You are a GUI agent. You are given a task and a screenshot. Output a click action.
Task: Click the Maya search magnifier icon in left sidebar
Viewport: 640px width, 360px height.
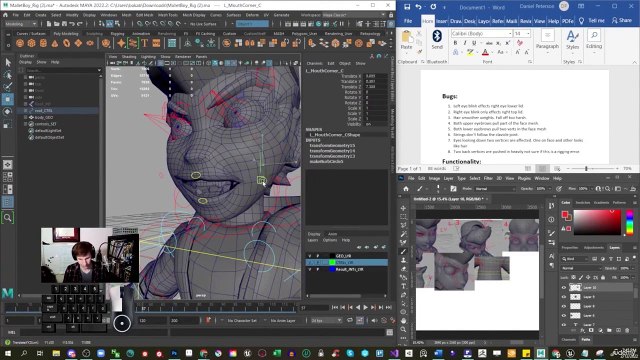pyautogui.click(x=7, y=218)
